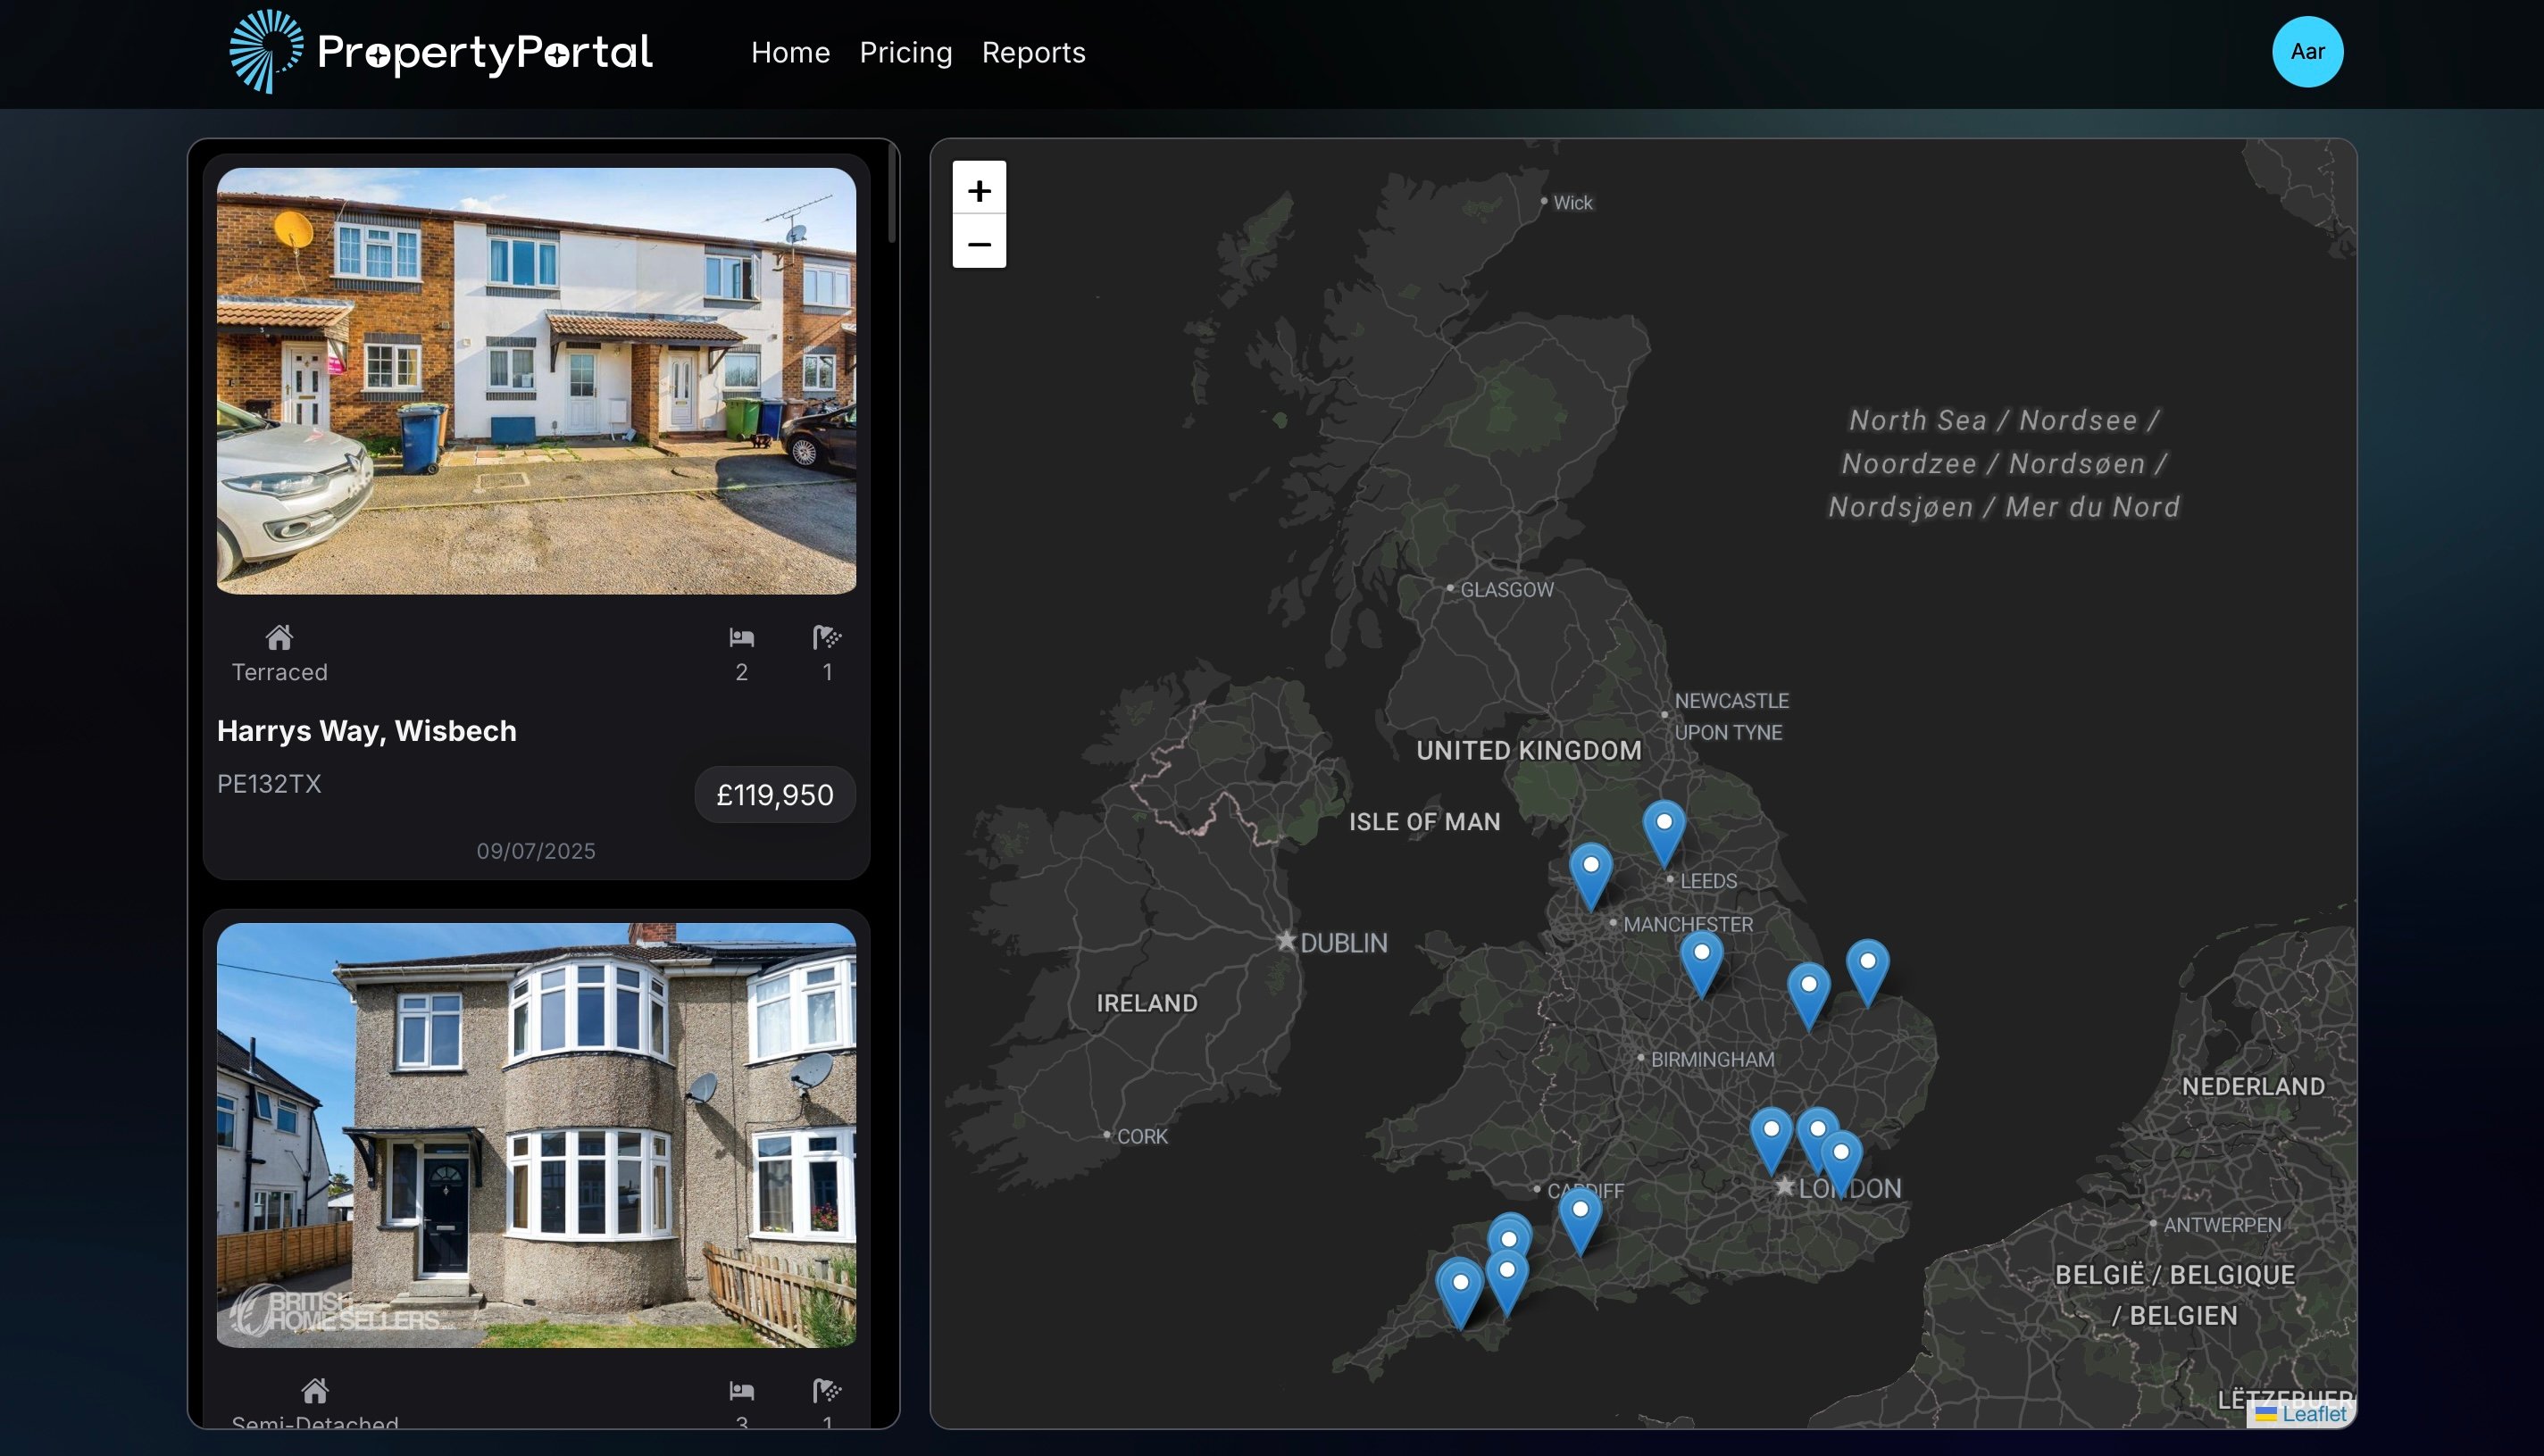Click the PE132TX postcode text

coord(269,783)
